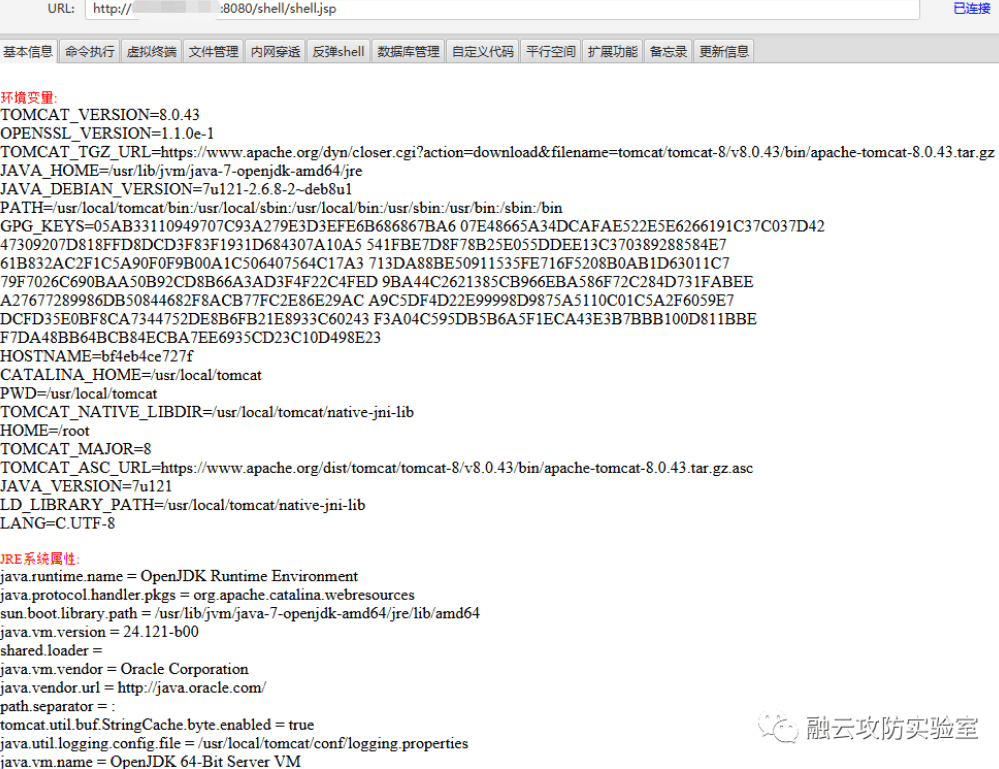Go to the 内网穿透 tab
This screenshot has height=769, width=999.
[275, 51]
